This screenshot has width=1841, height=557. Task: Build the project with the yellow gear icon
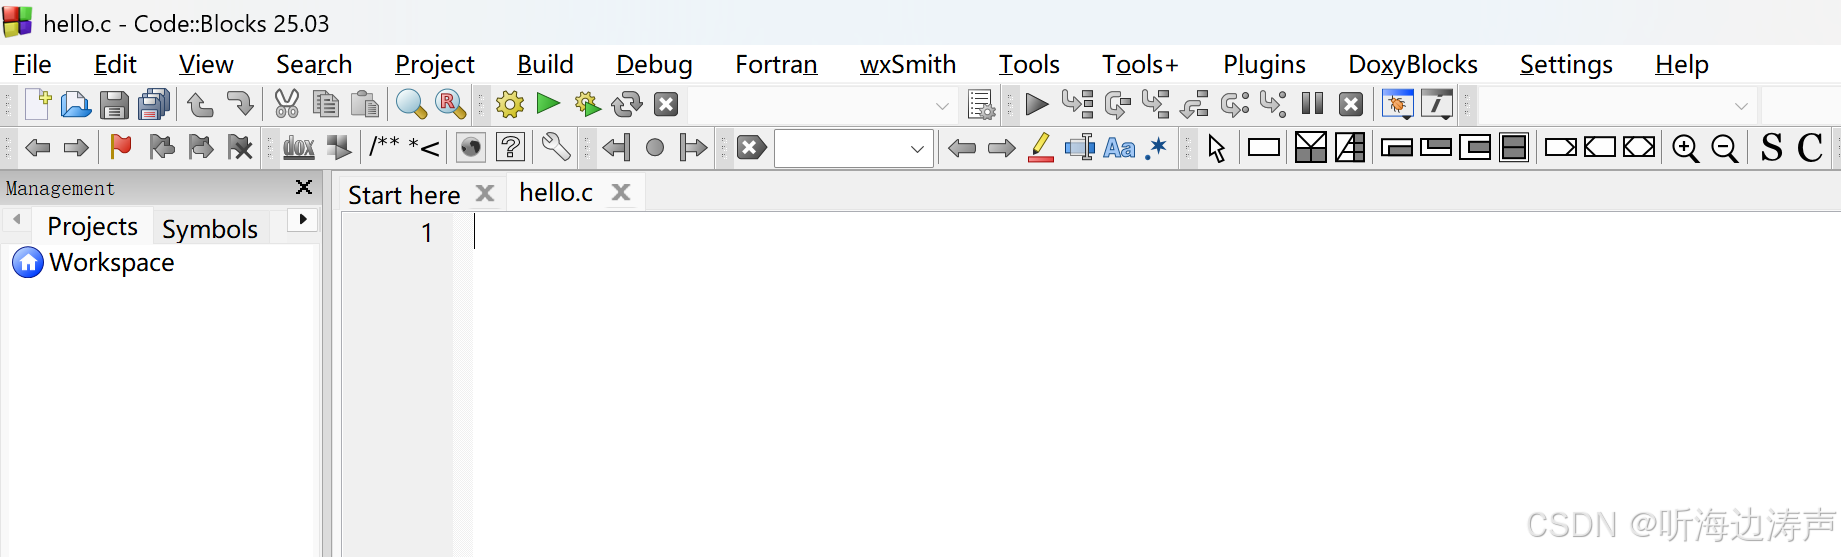tap(510, 104)
